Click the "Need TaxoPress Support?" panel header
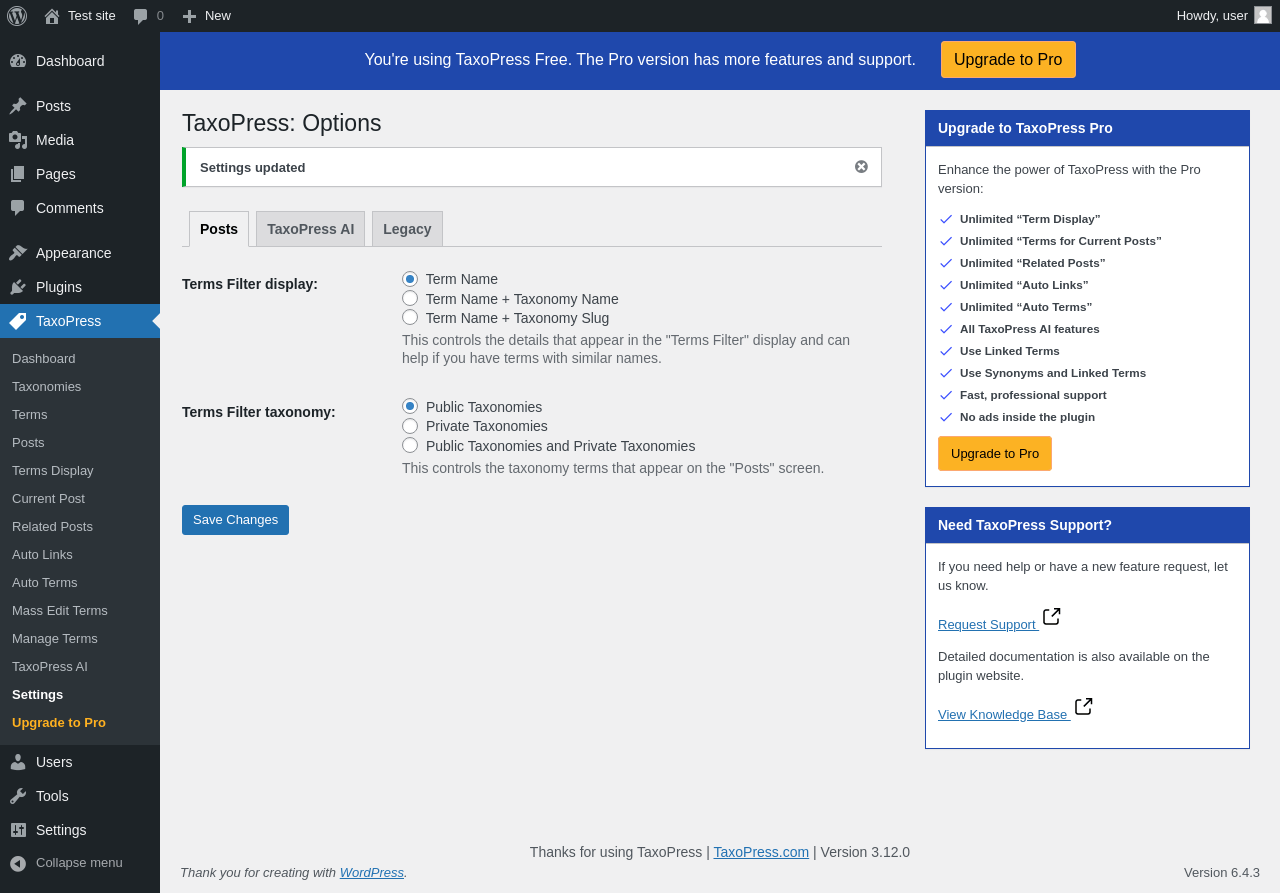This screenshot has width=1280, height=893. point(1087,525)
